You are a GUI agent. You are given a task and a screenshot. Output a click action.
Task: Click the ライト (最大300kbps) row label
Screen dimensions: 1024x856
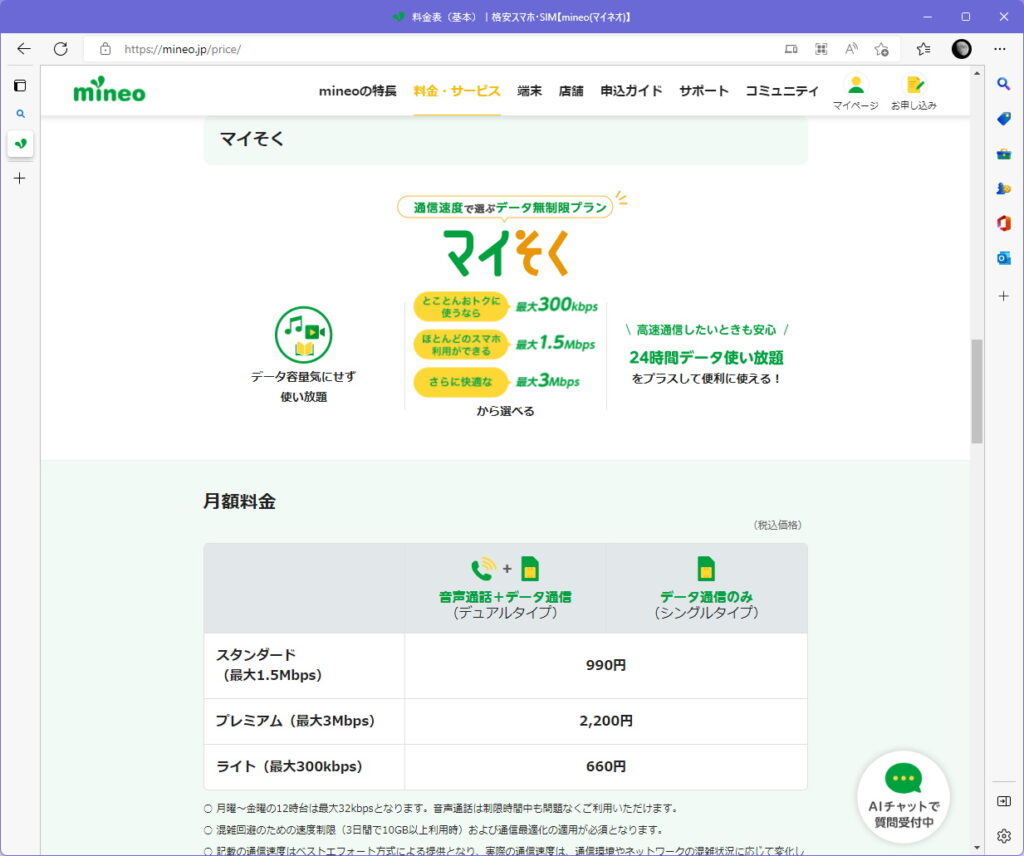pyautogui.click(x=289, y=767)
